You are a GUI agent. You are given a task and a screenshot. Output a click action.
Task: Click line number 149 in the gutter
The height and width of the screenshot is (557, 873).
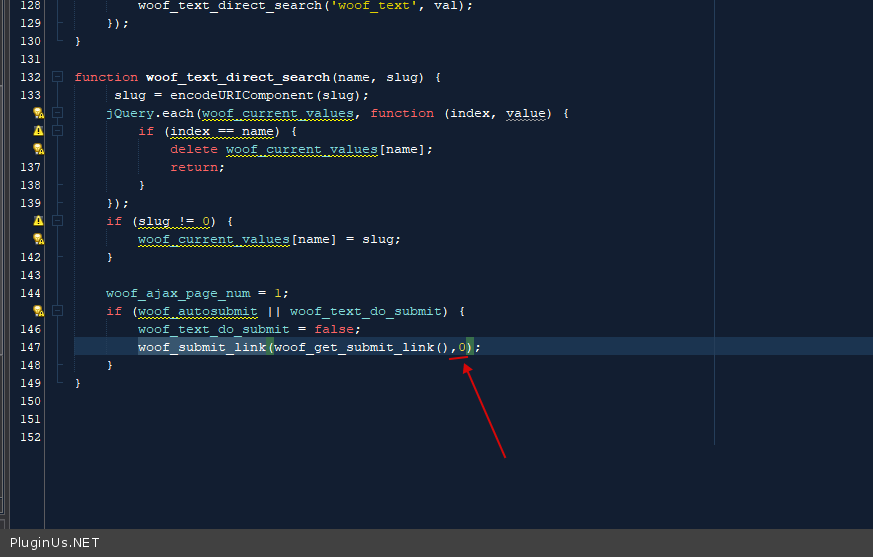coord(31,383)
